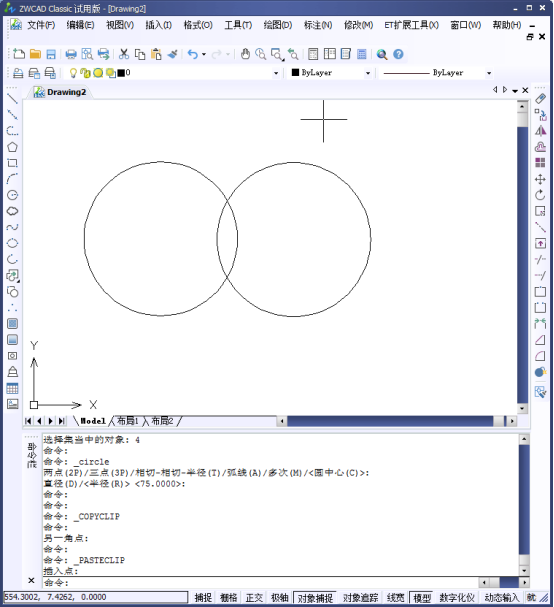Open the Table tool
554x607 pixels.
click(x=12, y=388)
